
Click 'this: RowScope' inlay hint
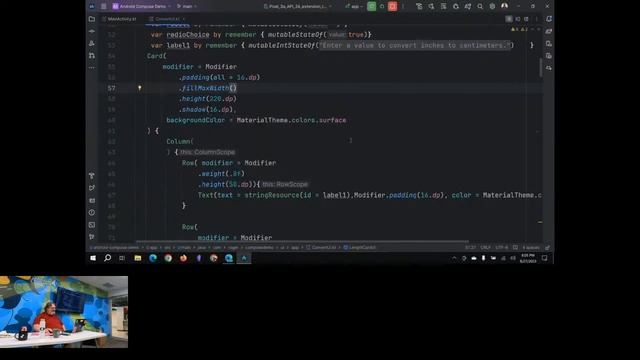[x=285, y=184]
